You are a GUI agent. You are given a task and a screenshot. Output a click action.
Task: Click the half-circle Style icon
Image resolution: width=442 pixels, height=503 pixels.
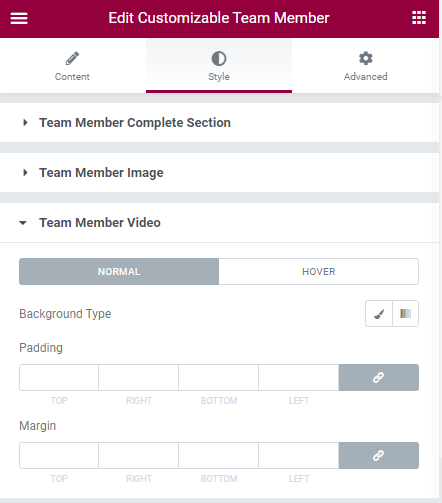219,59
